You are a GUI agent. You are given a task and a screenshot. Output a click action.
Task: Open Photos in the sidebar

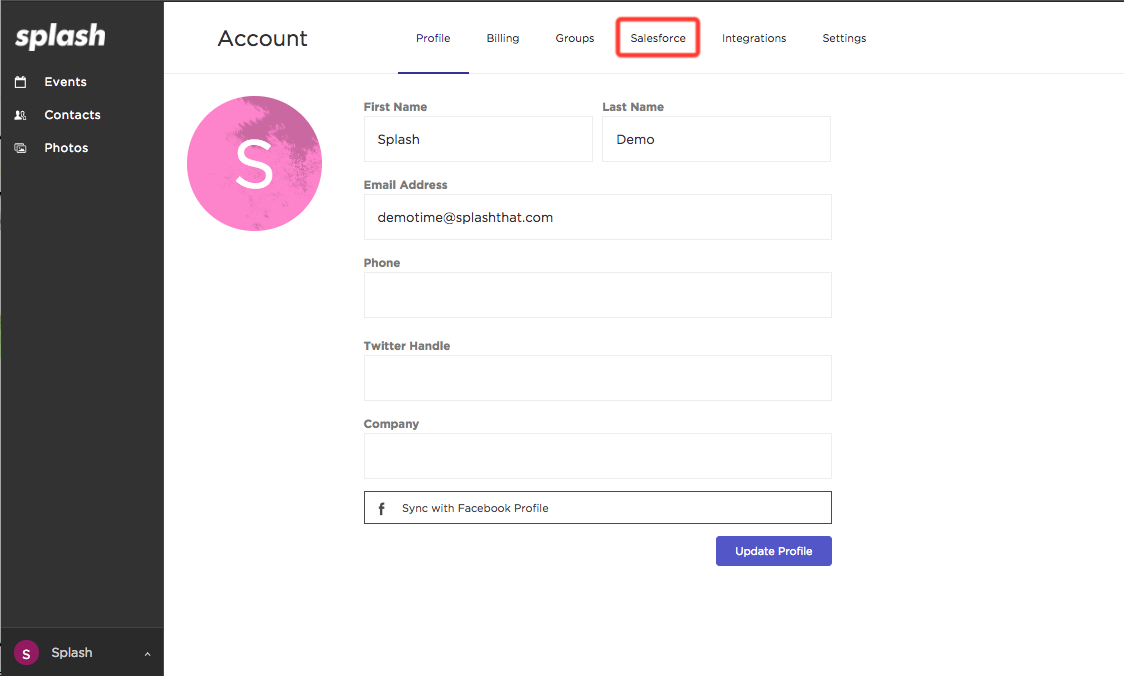pos(66,148)
